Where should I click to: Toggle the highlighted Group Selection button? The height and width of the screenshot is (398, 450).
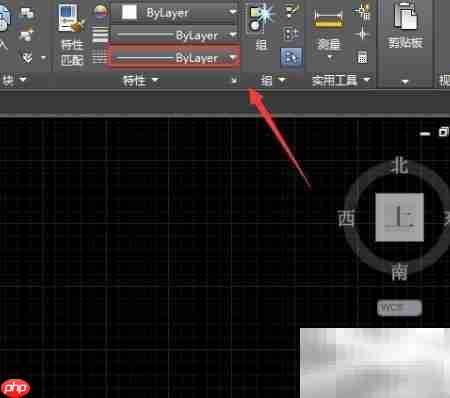coord(291,57)
